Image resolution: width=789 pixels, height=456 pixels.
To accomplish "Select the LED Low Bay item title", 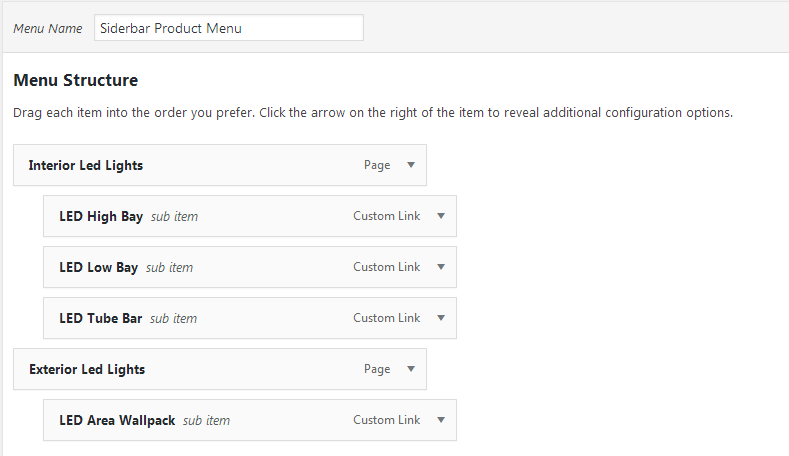I will point(99,267).
